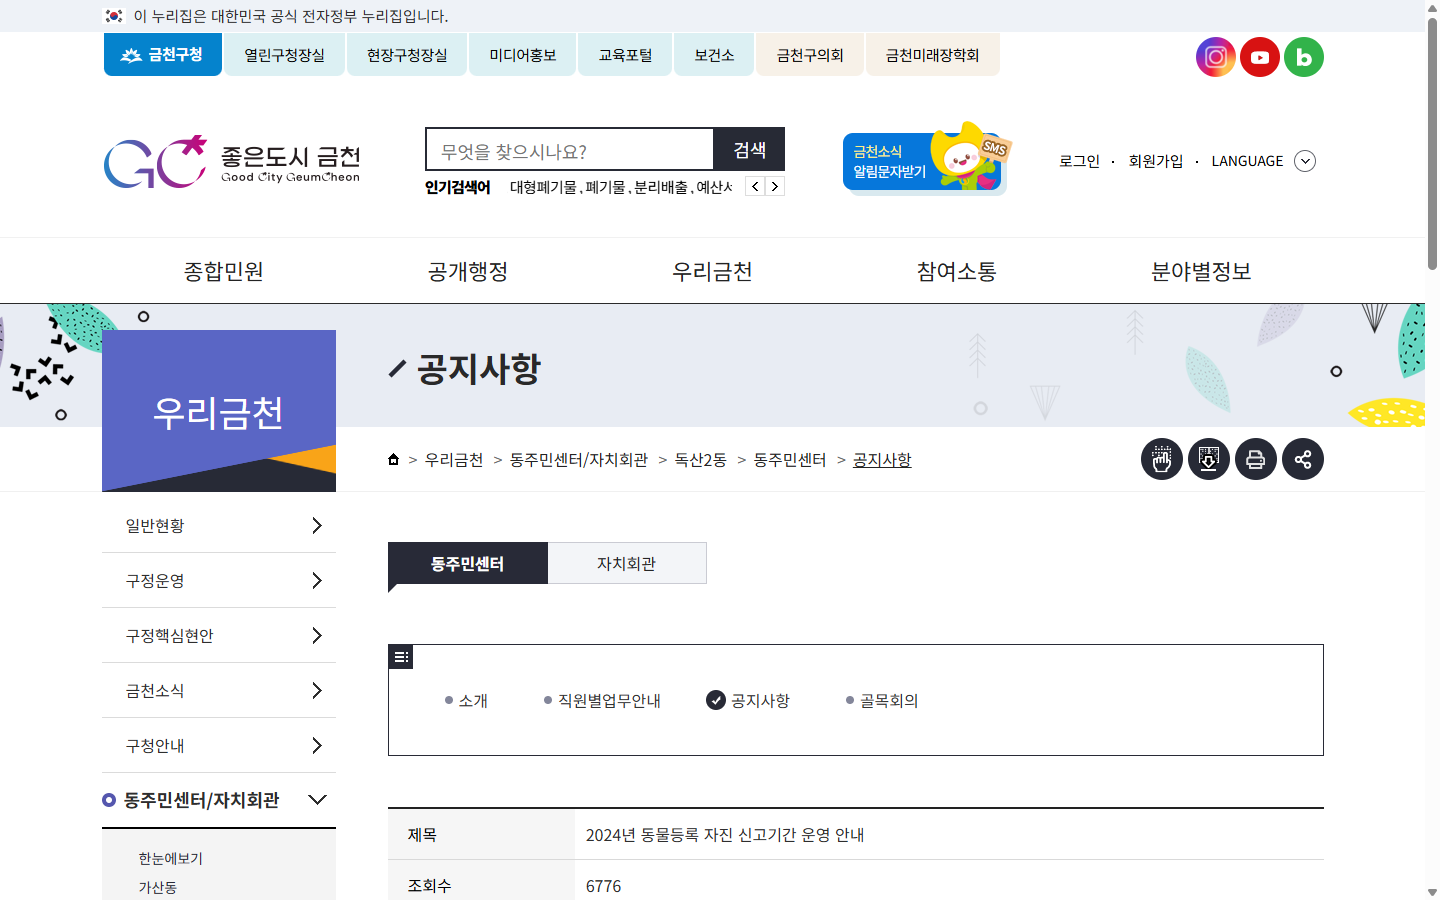Screen dimensions: 1440x900
Task: Select 소개 sub-menu option
Action: coord(466,701)
